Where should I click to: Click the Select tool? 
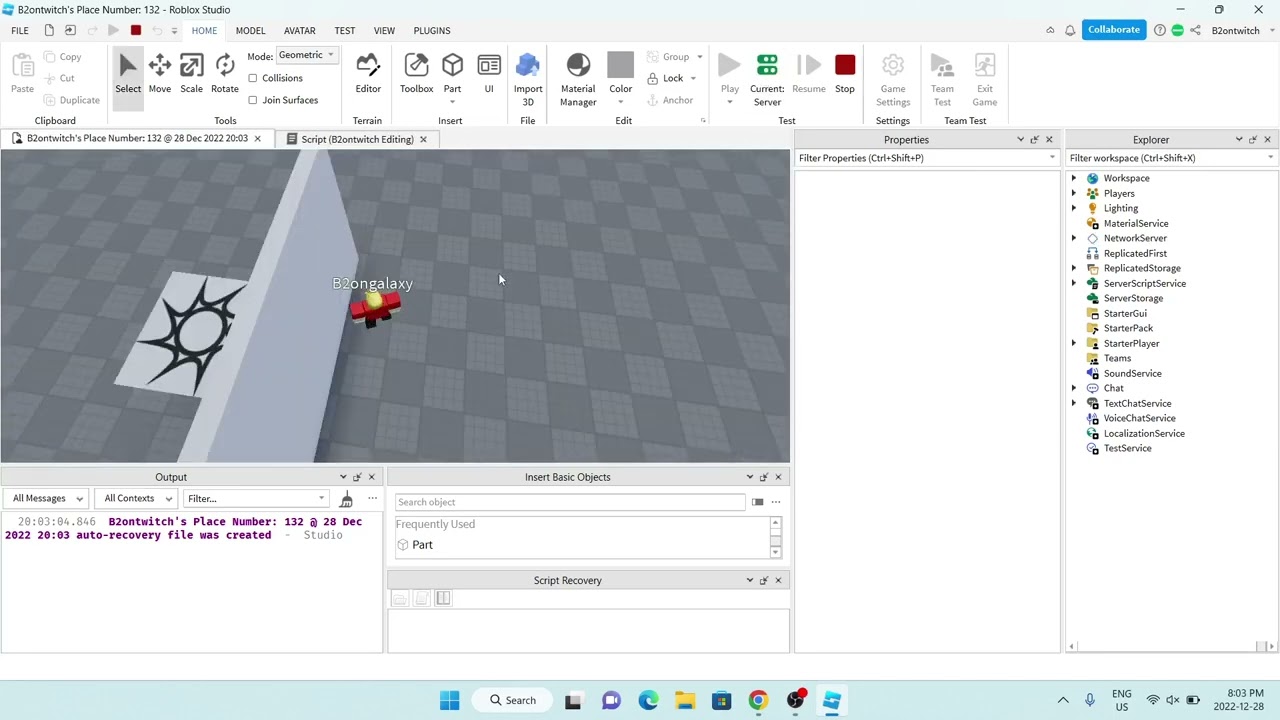coord(128,75)
